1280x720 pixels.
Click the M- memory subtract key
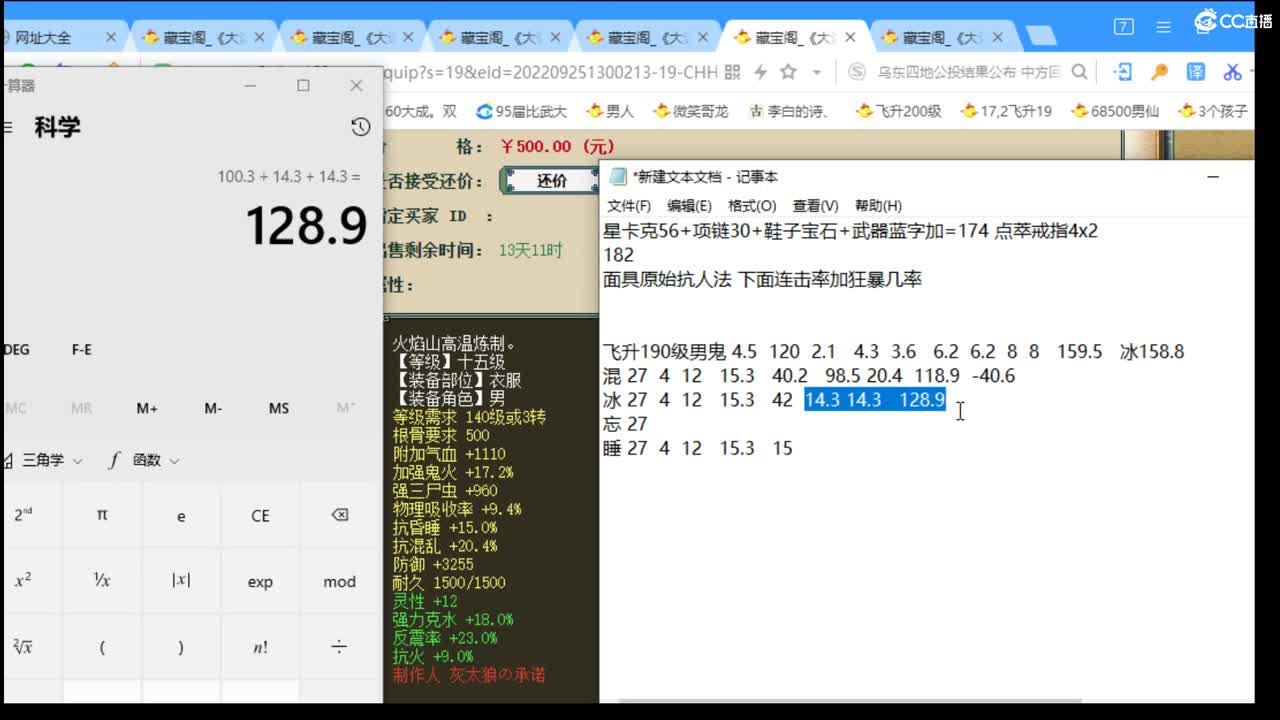click(x=213, y=408)
